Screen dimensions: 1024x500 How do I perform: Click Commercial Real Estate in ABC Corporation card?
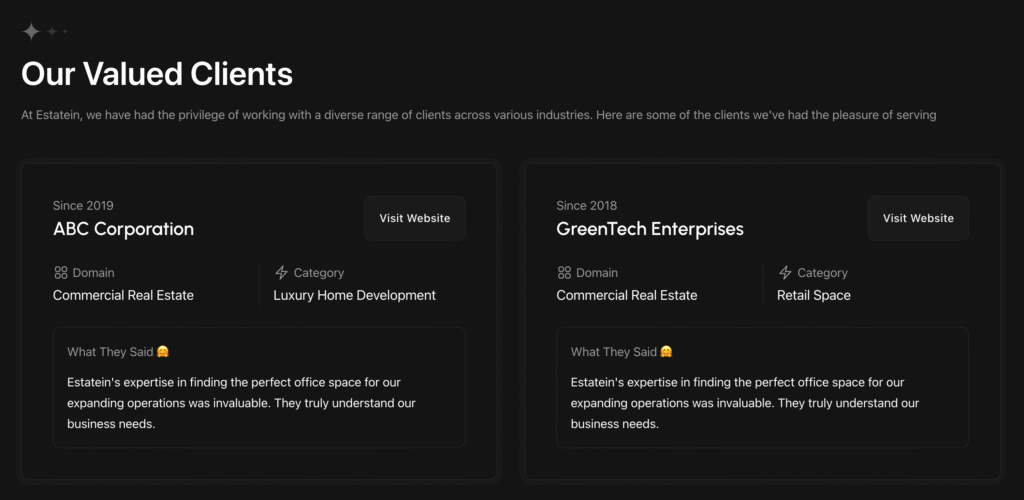123,295
